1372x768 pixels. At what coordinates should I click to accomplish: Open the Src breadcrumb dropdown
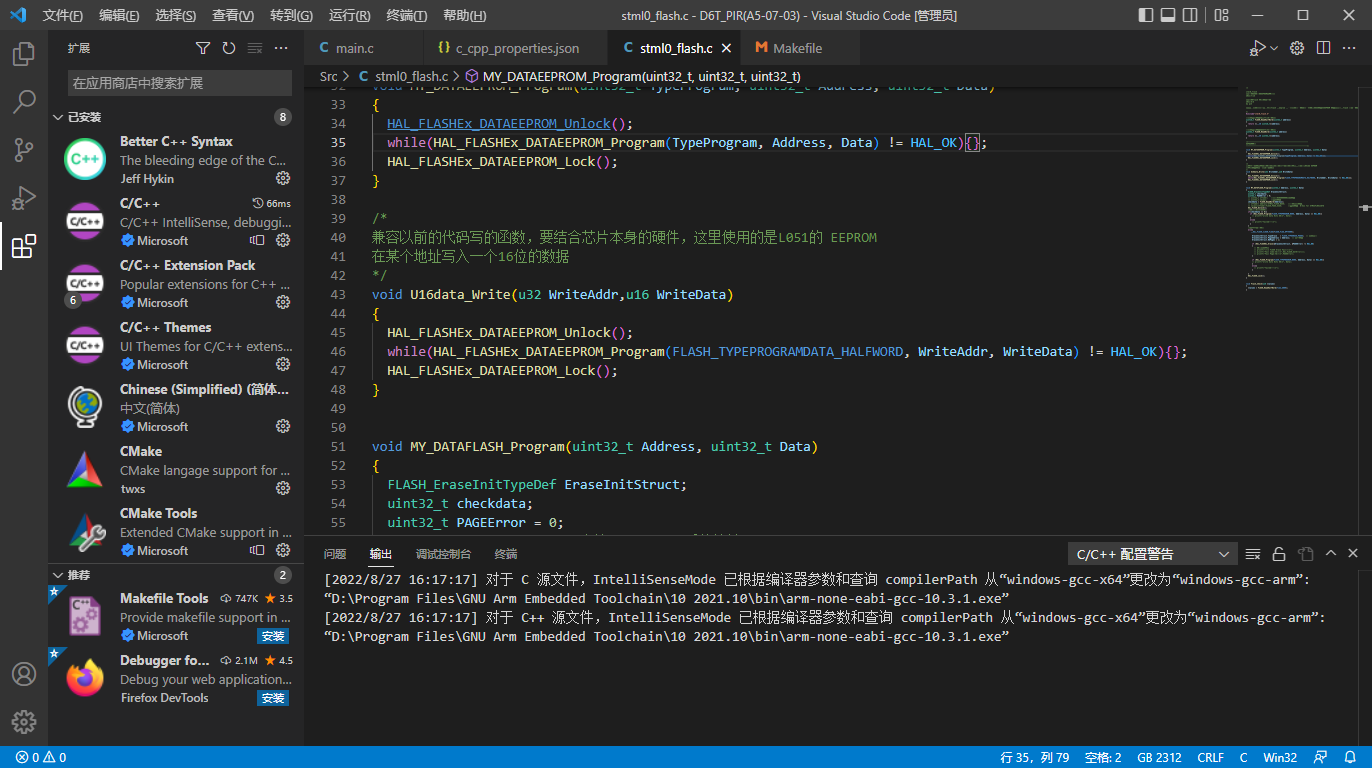pos(329,76)
